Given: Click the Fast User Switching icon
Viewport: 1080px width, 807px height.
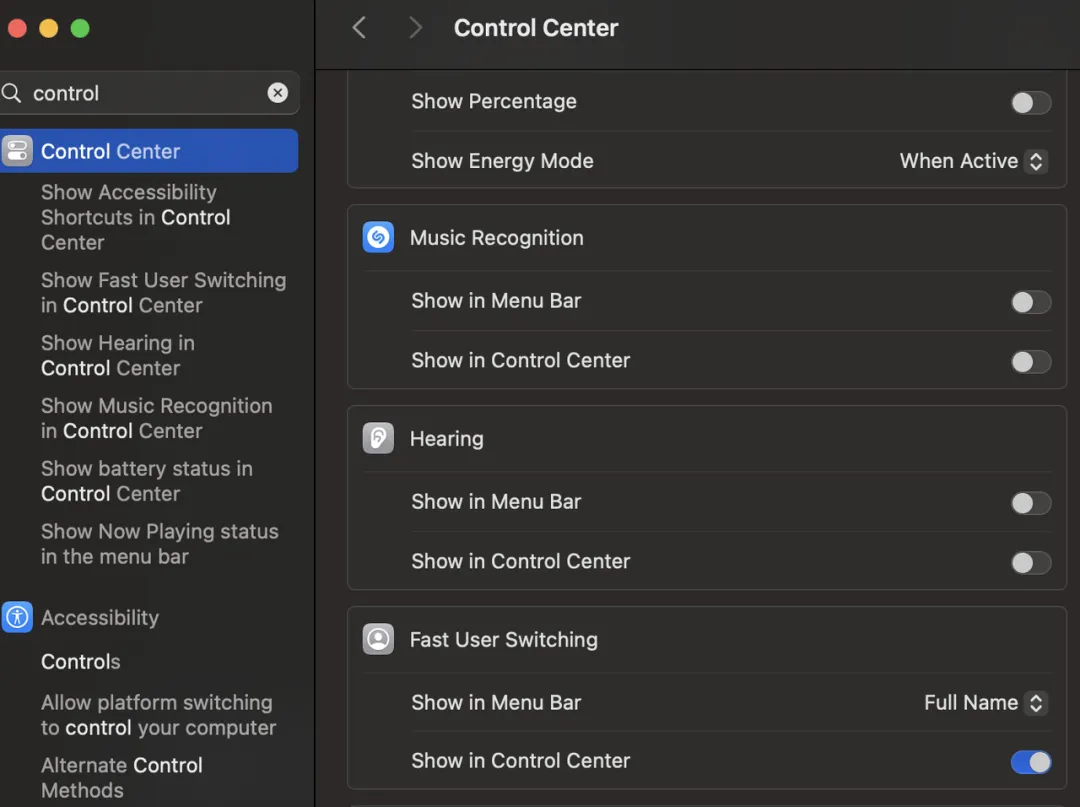Looking at the screenshot, I should [x=378, y=639].
